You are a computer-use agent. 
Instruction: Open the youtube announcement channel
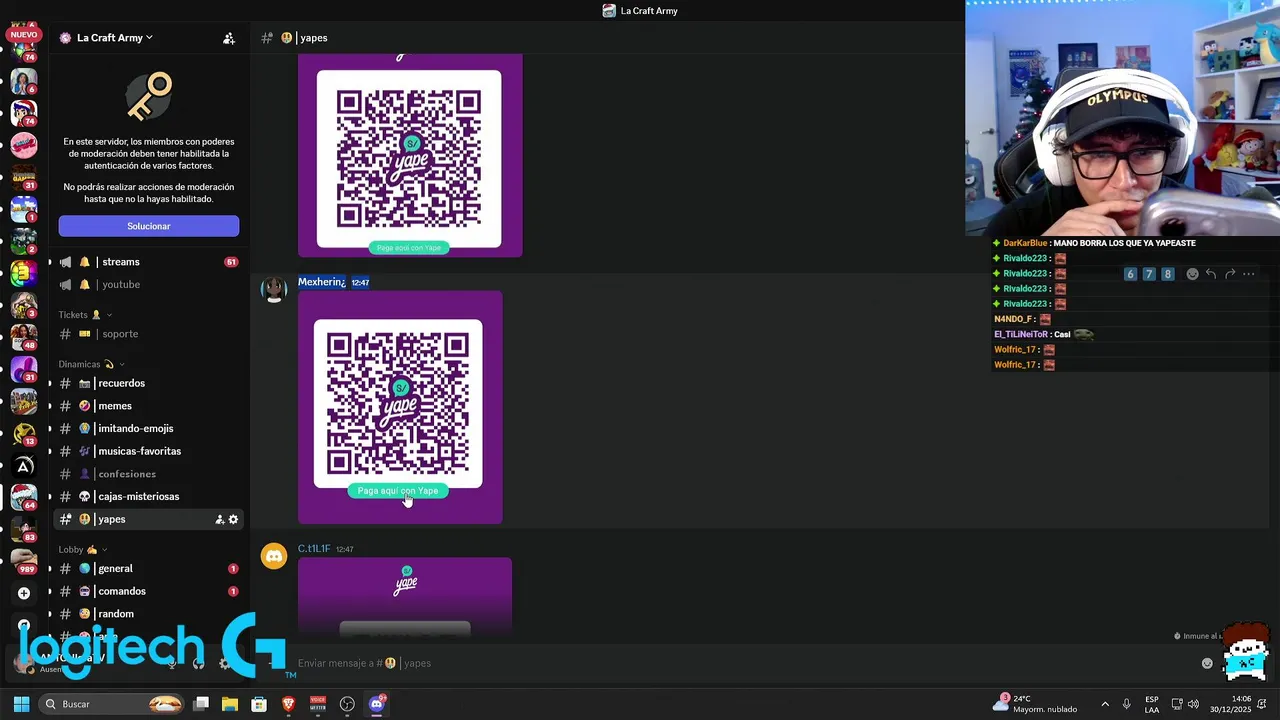tap(120, 284)
